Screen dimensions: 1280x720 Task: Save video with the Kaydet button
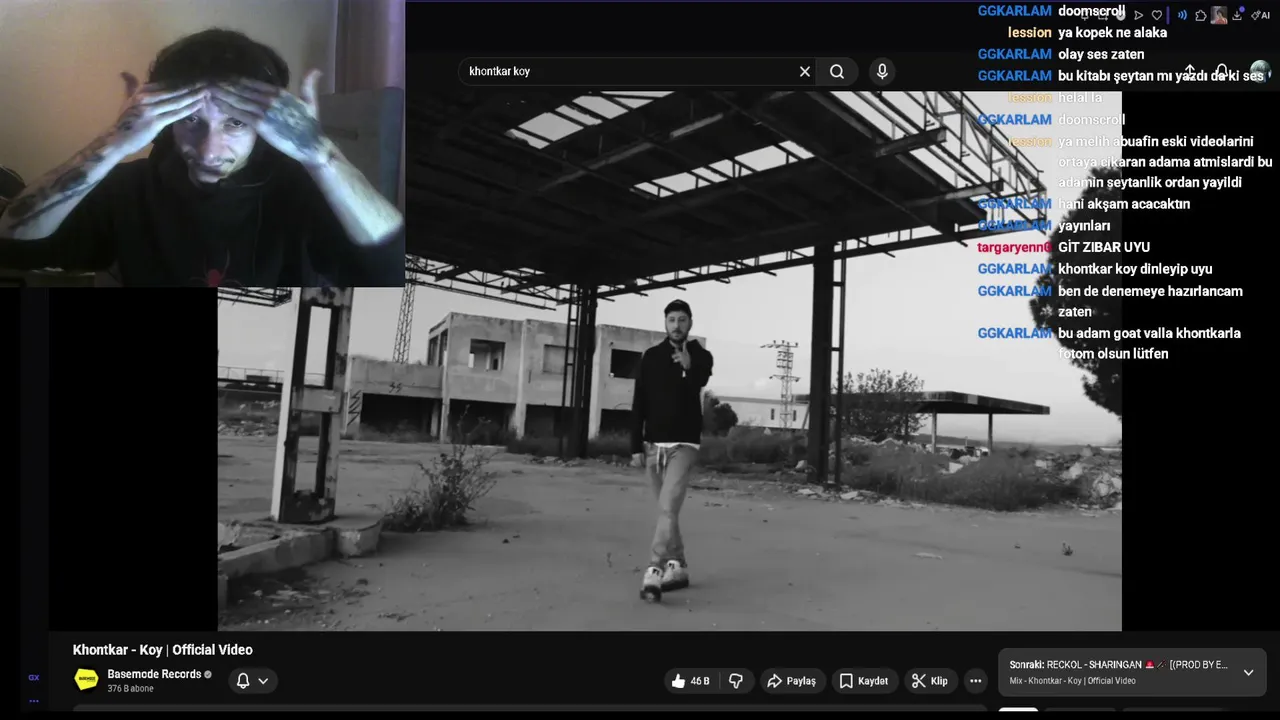pos(863,681)
